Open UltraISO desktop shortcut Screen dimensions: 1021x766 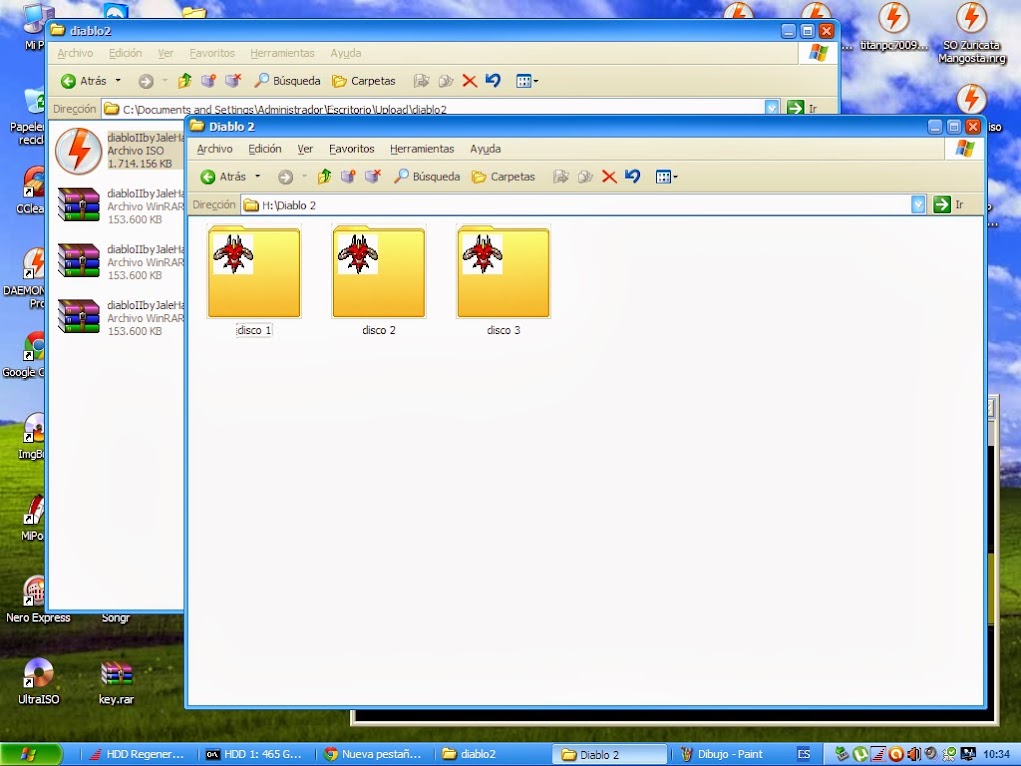(x=38, y=682)
